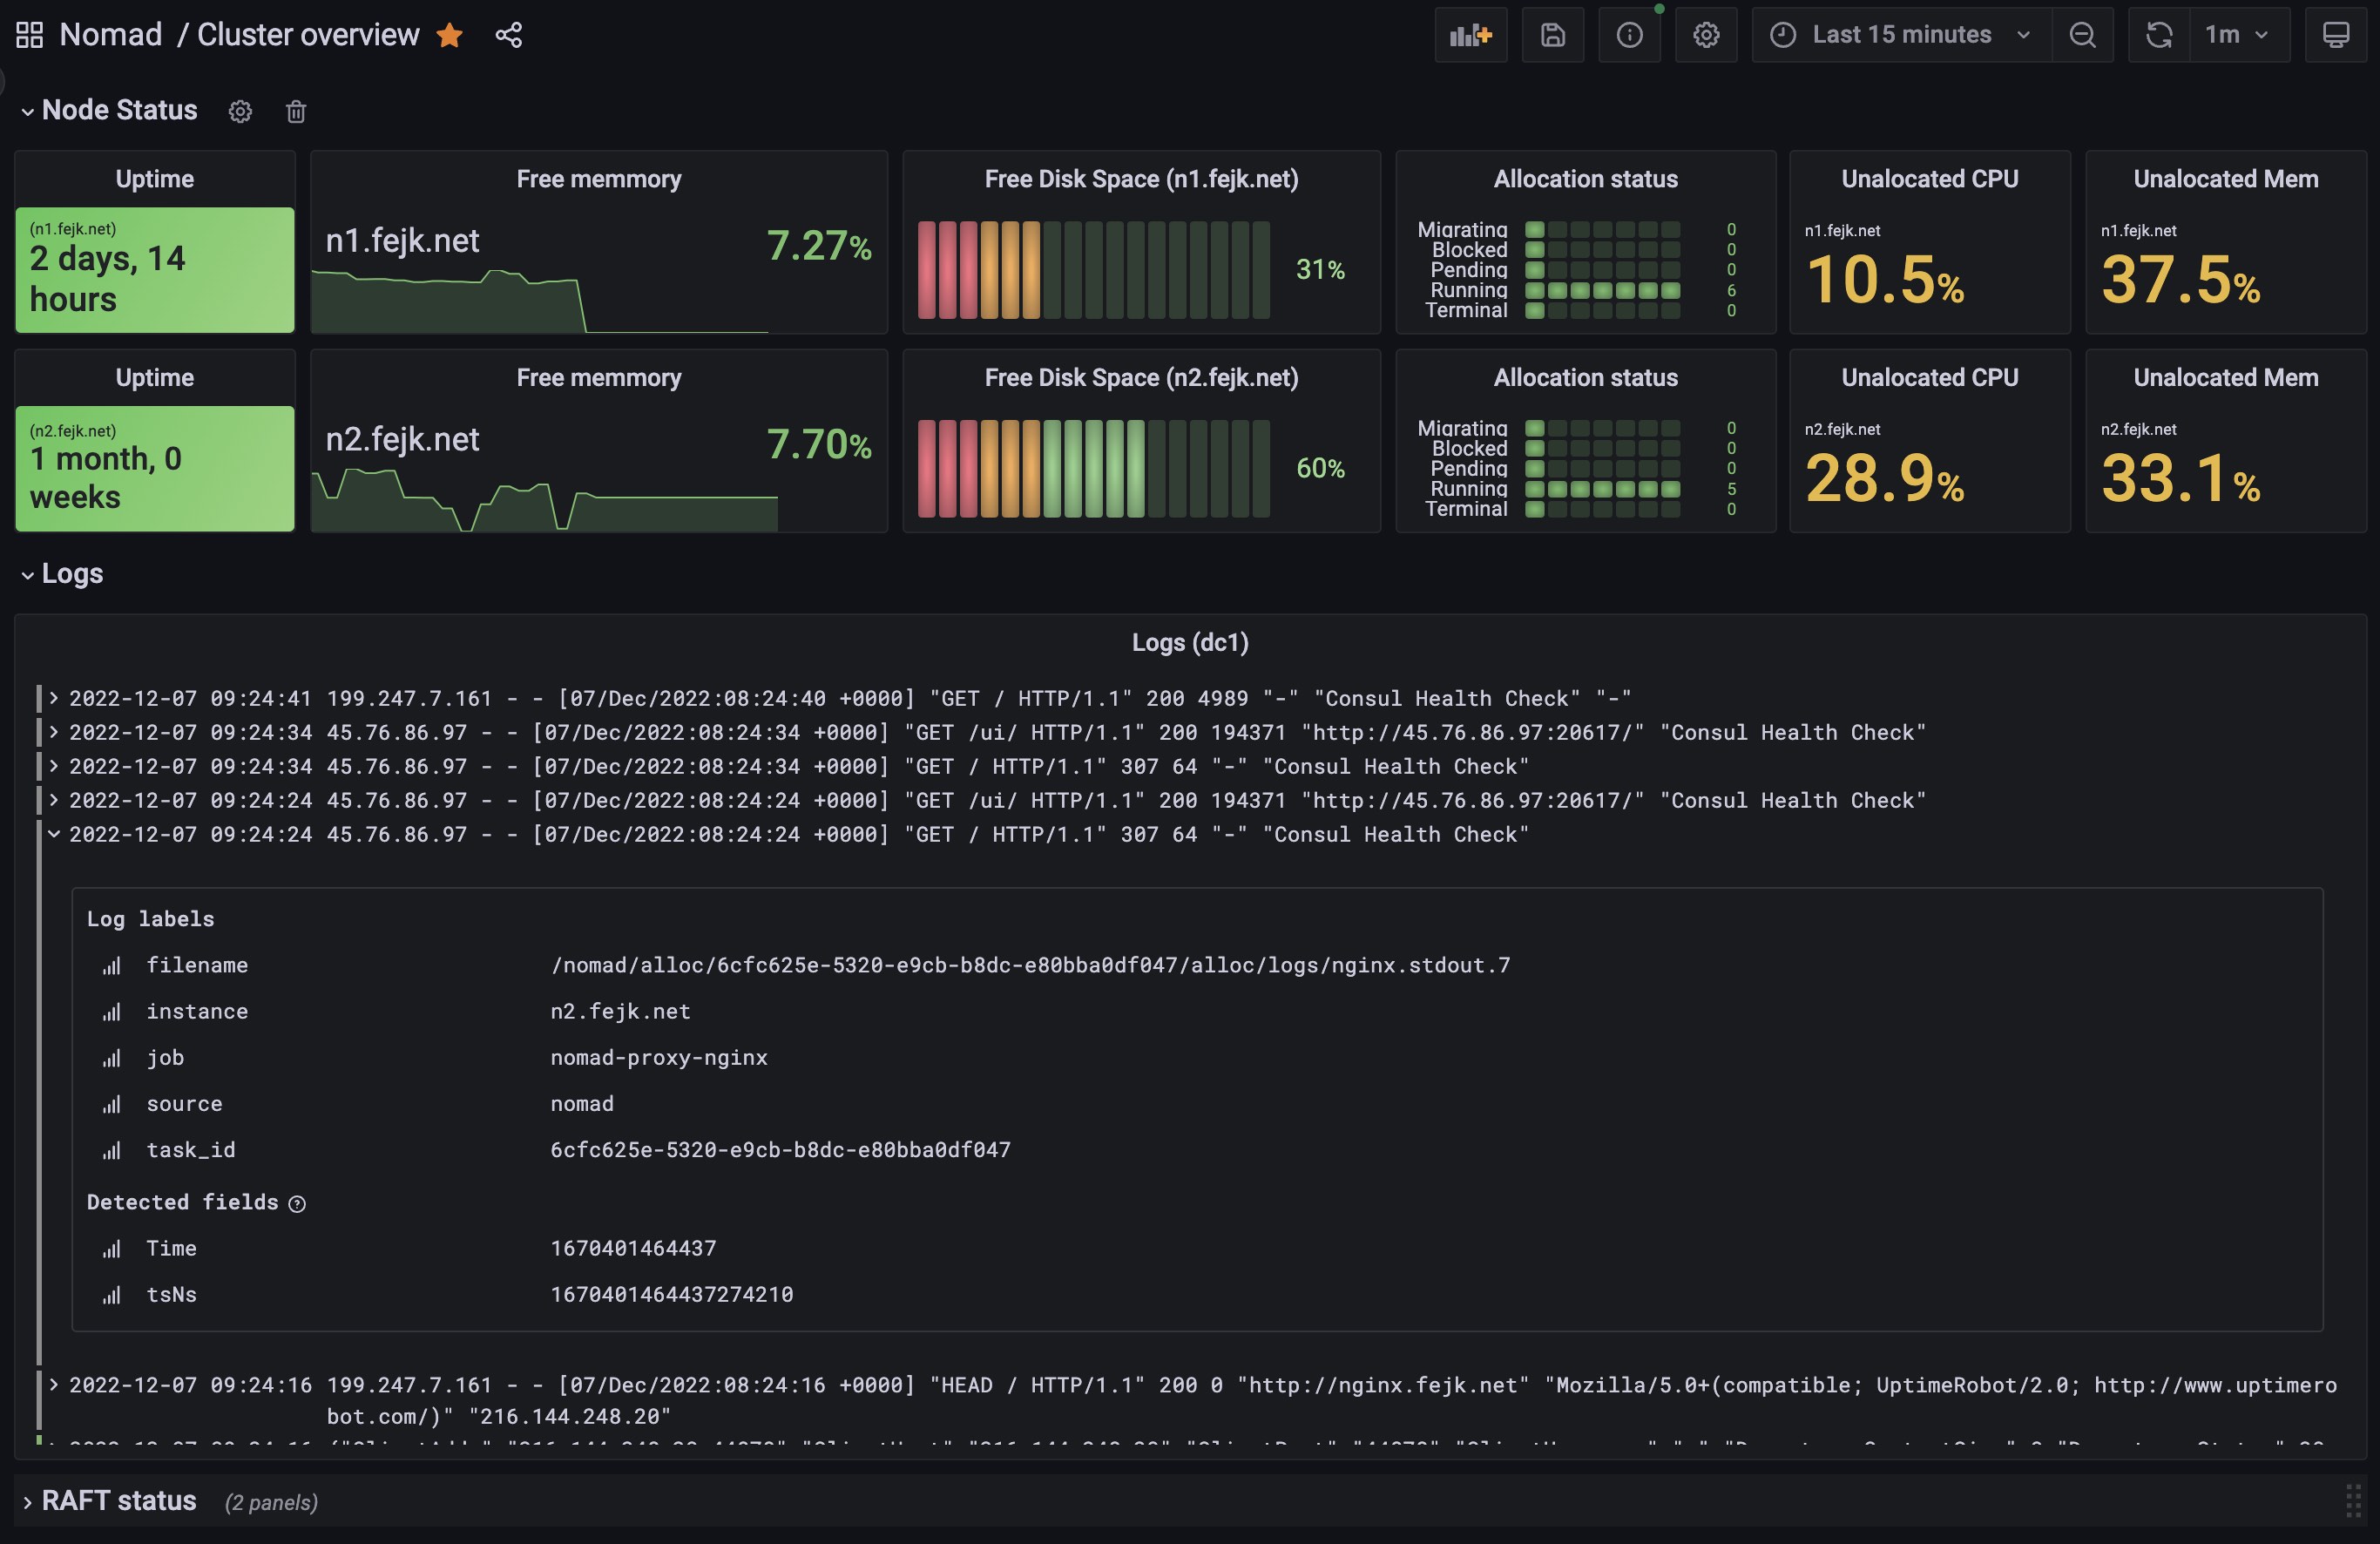Click the zoom out time range icon

pyautogui.click(x=2082, y=35)
